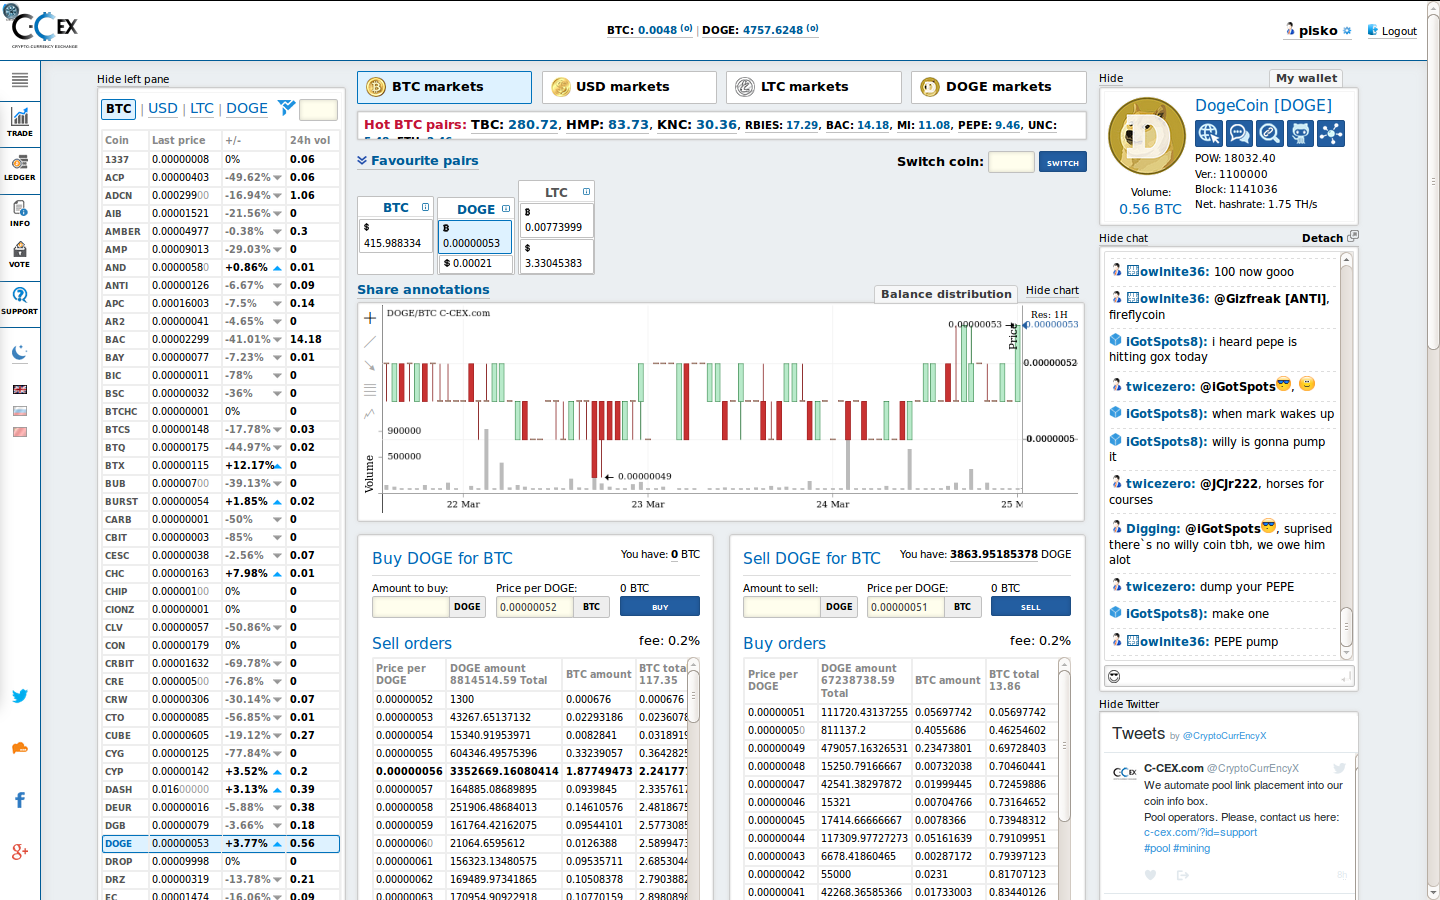Open the DOGE markets tab
Screen dimensions: 1440x900
[x=999, y=87]
